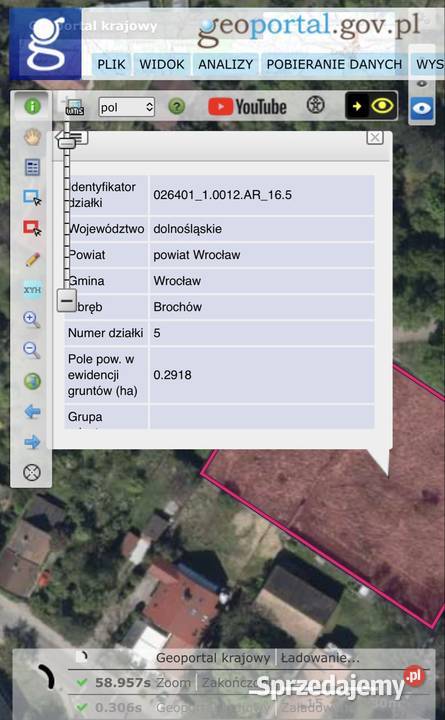Show full extent with globe icon
The image size is (445, 720).
(32, 381)
